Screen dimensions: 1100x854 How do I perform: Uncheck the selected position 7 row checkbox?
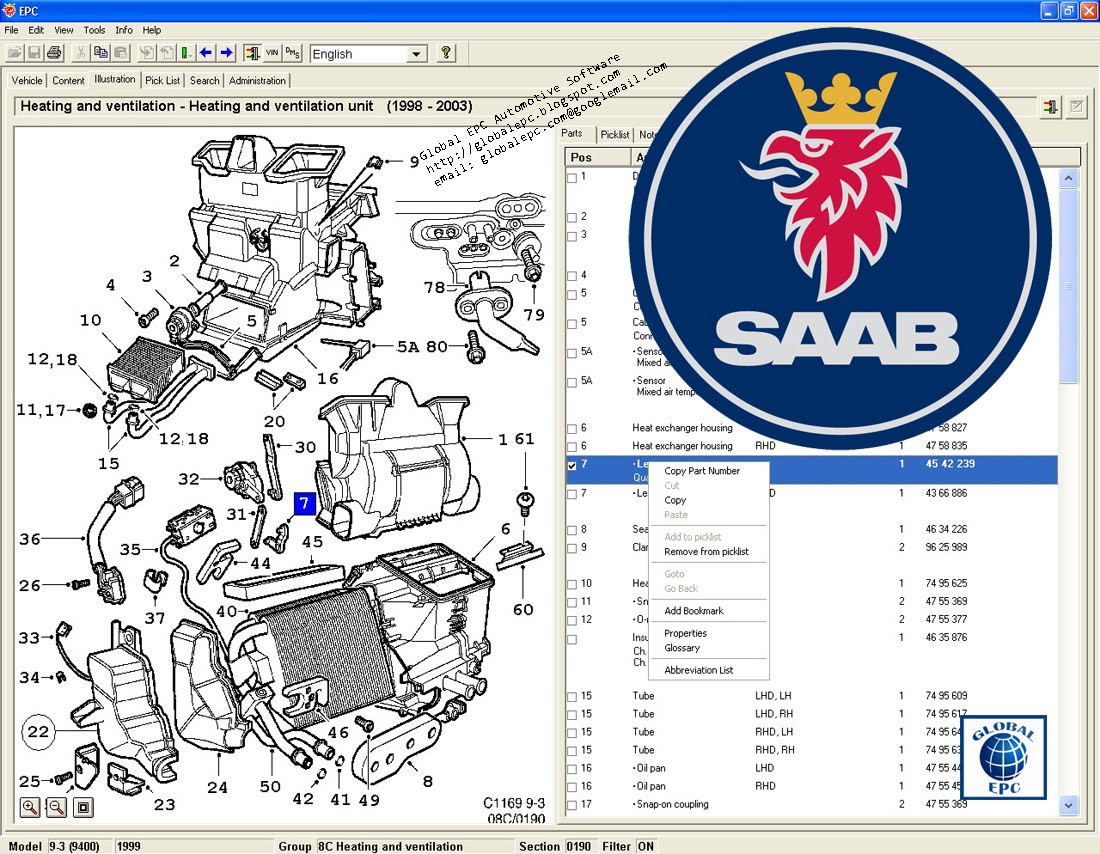pos(572,465)
